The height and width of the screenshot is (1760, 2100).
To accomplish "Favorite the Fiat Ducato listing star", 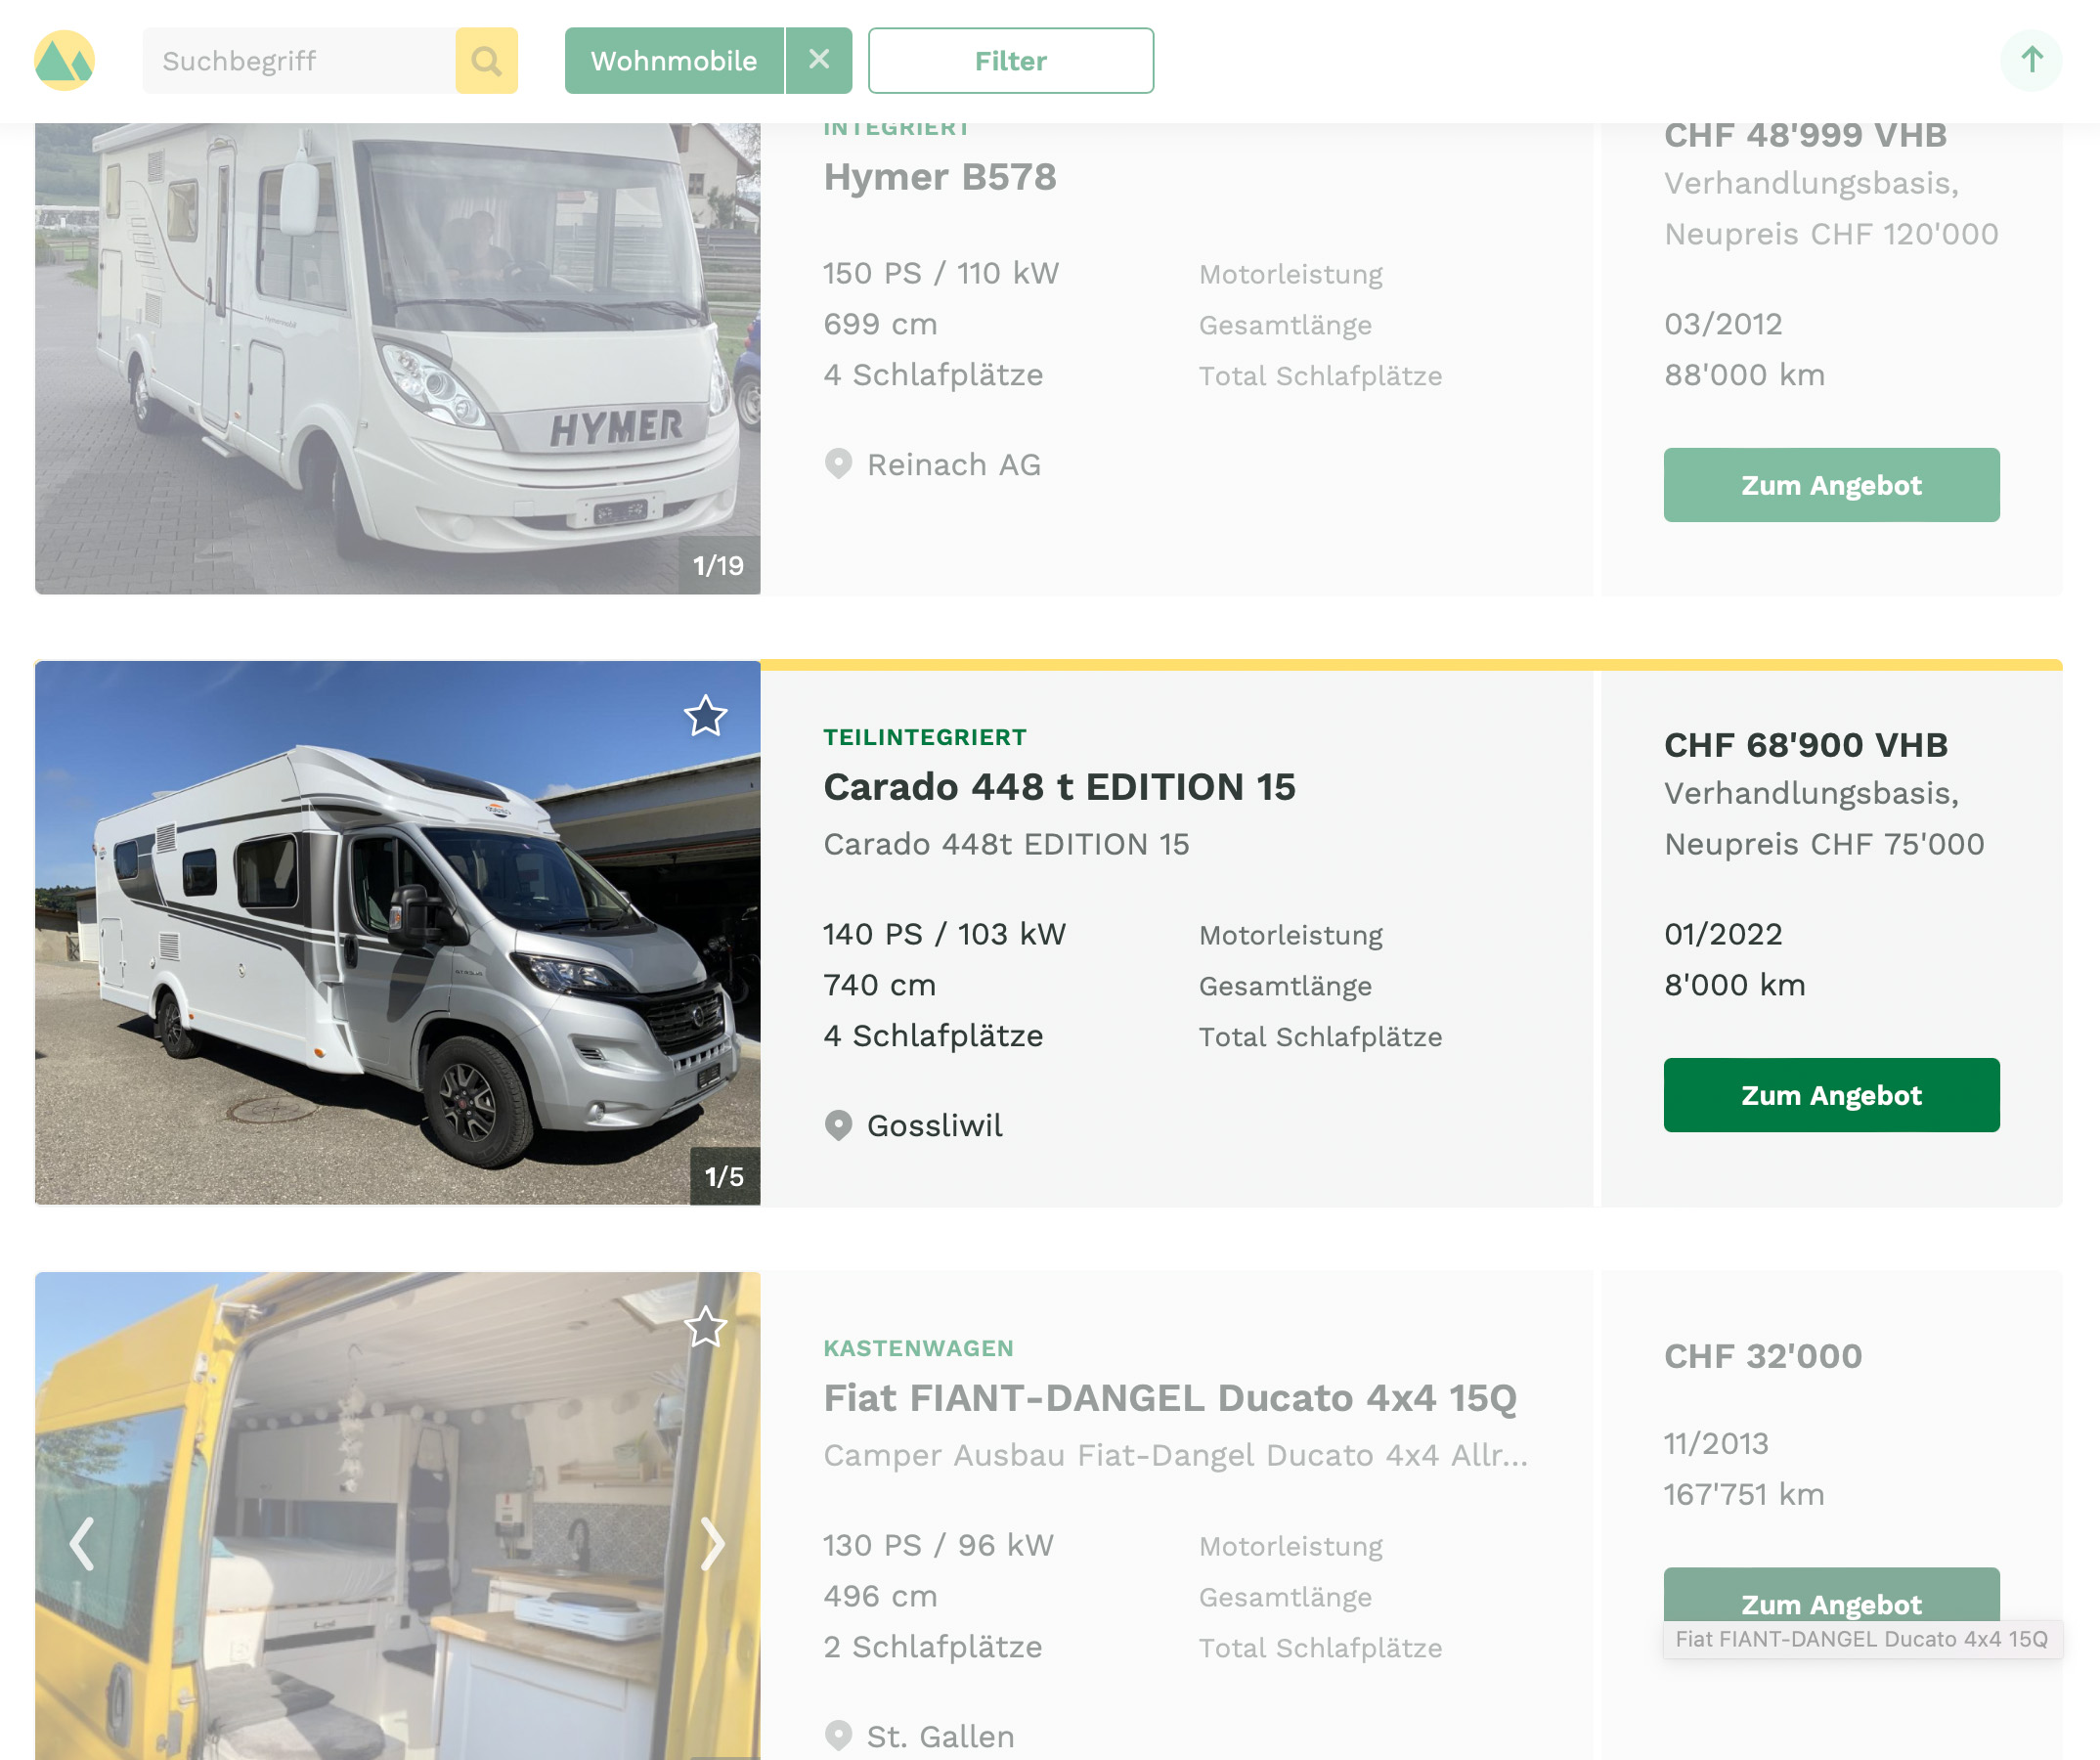I will (x=705, y=1327).
